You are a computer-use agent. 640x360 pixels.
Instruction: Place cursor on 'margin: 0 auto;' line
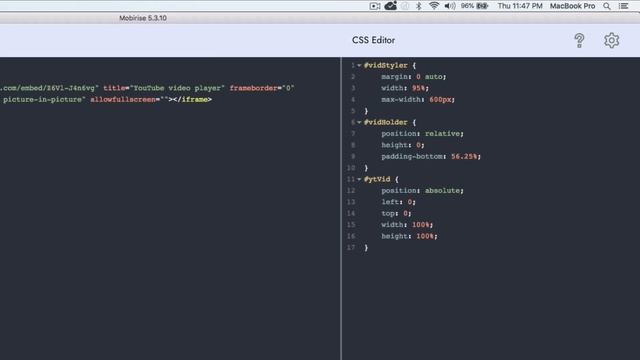tap(413, 77)
